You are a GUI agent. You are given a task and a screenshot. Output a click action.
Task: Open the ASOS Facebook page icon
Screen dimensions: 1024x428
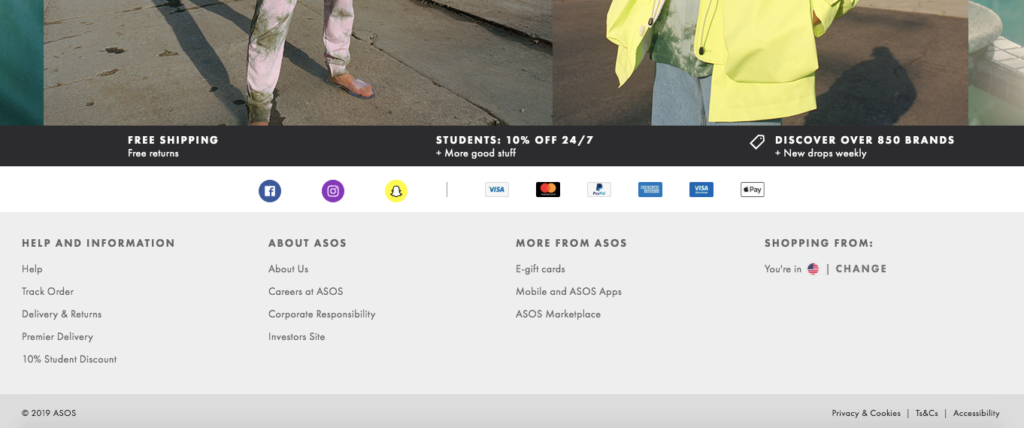270,191
